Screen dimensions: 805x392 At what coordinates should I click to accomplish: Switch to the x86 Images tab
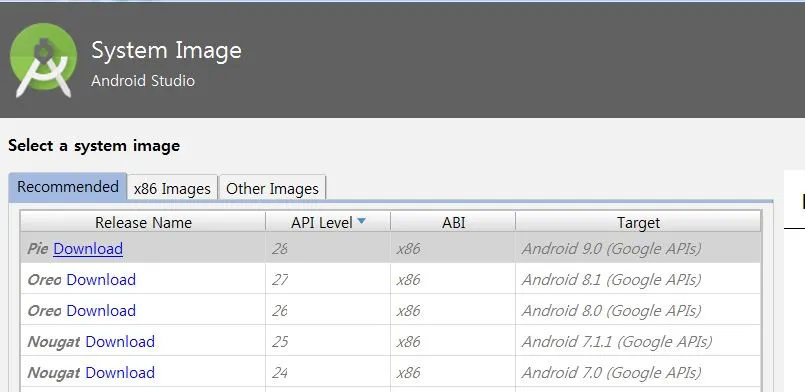(x=172, y=188)
